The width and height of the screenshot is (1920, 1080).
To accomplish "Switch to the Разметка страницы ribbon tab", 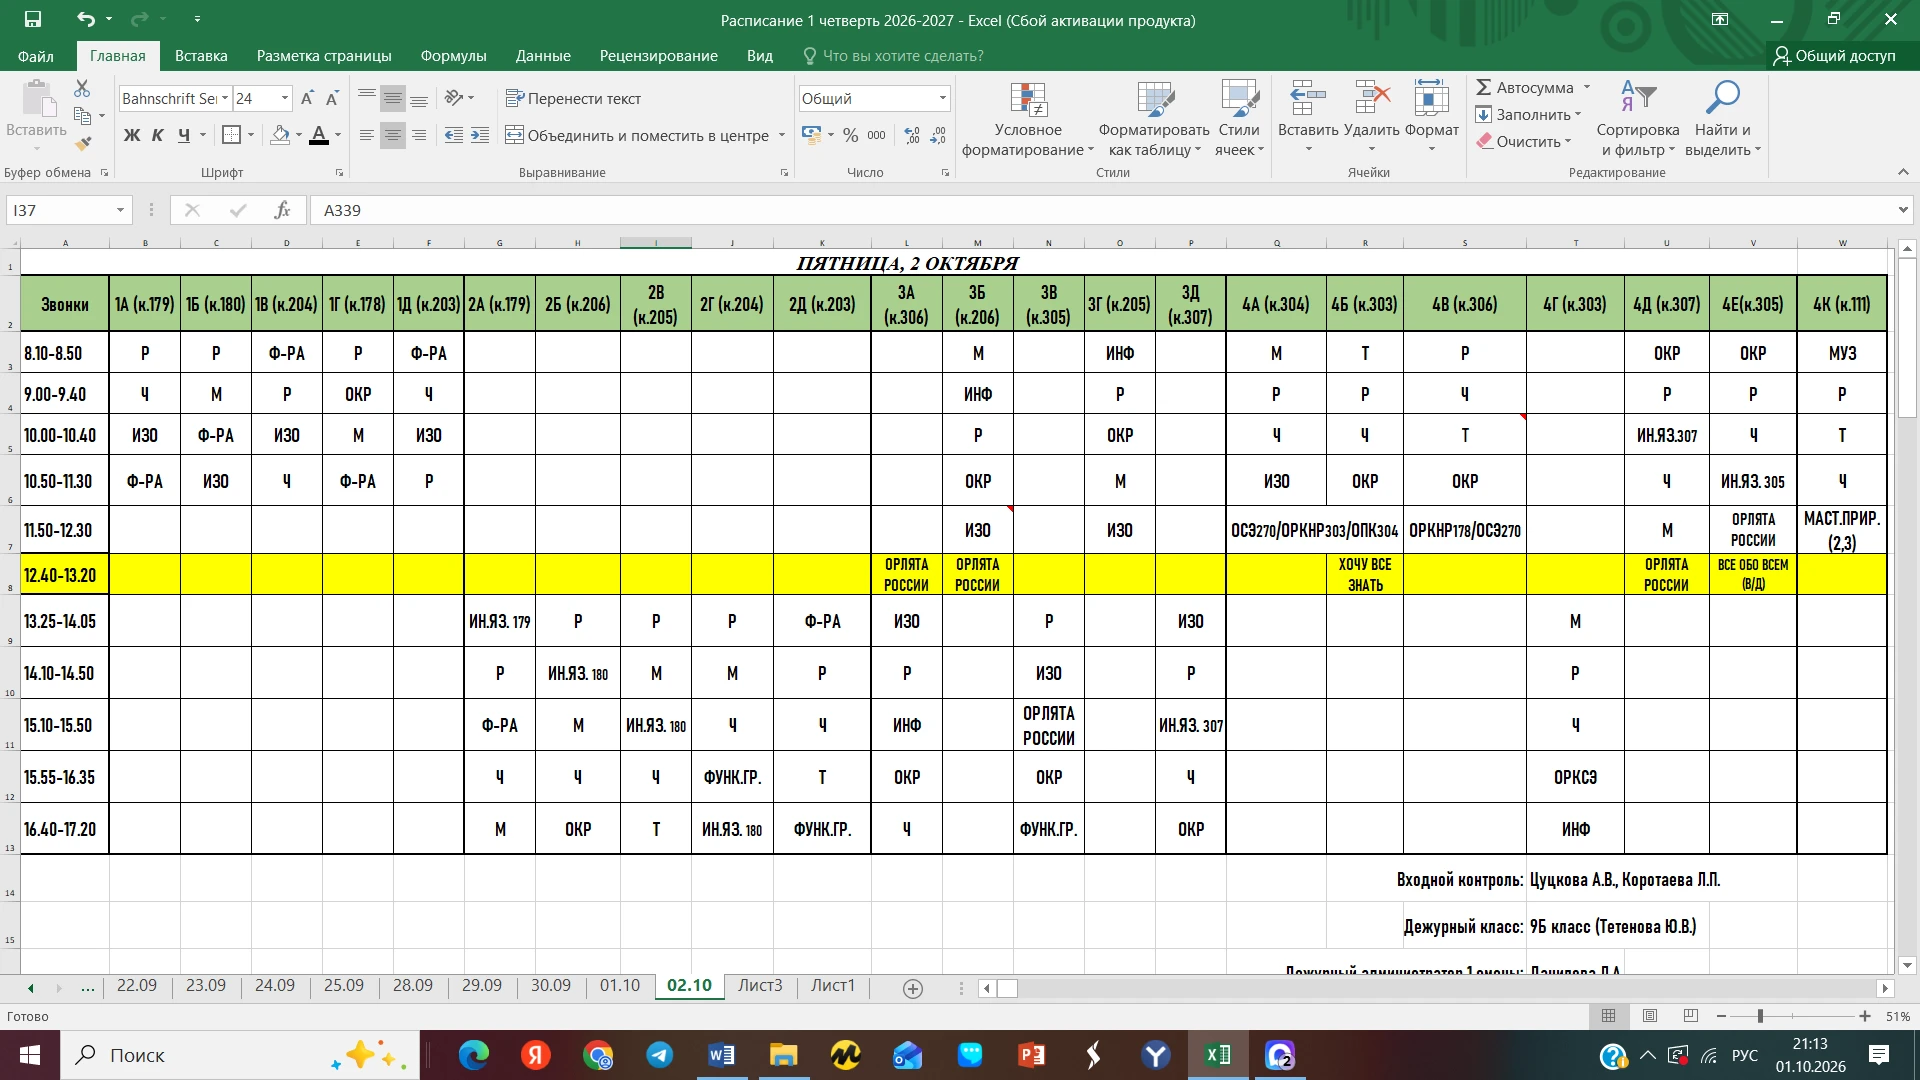I will 324,56.
